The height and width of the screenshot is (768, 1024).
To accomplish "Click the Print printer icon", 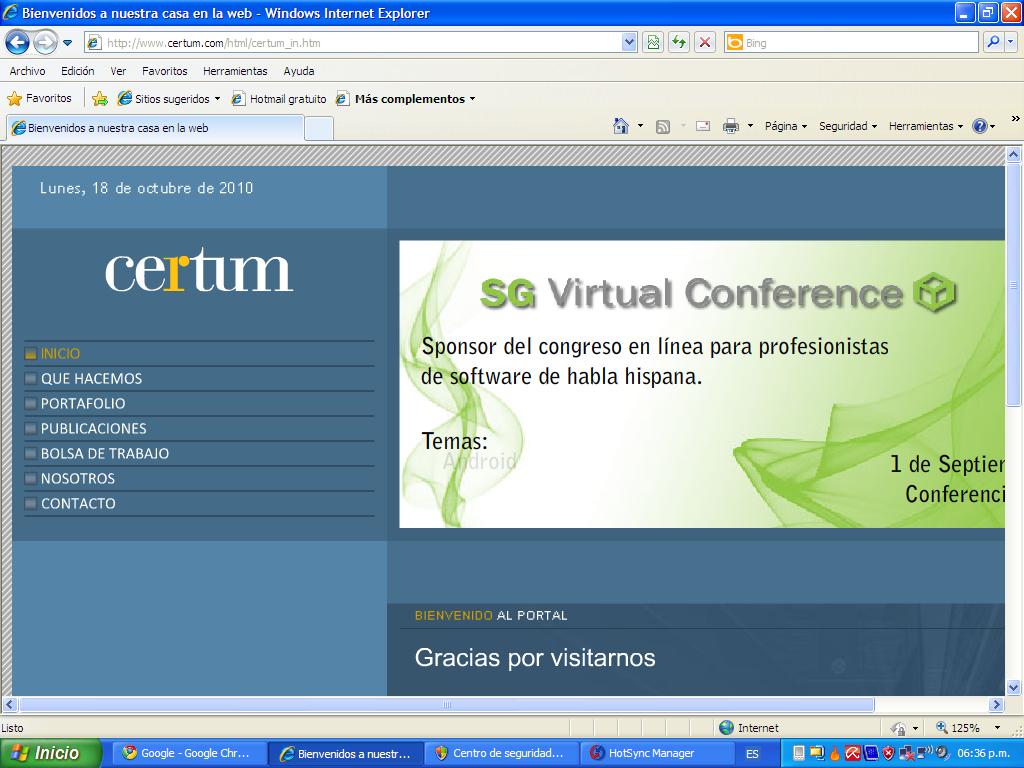I will [x=731, y=126].
